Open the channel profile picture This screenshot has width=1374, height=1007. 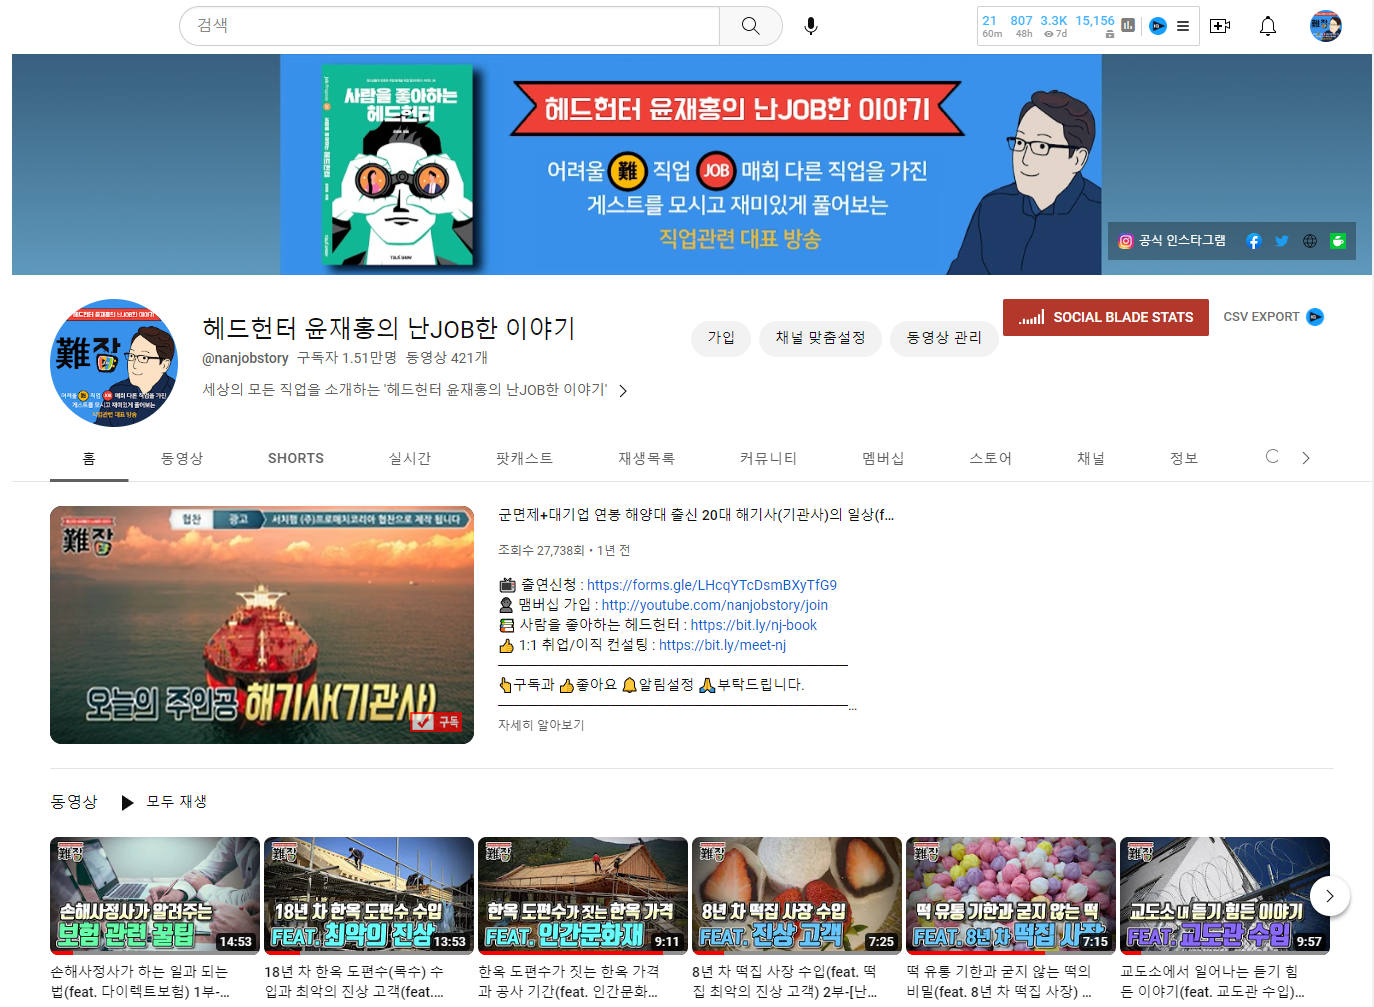tap(114, 363)
